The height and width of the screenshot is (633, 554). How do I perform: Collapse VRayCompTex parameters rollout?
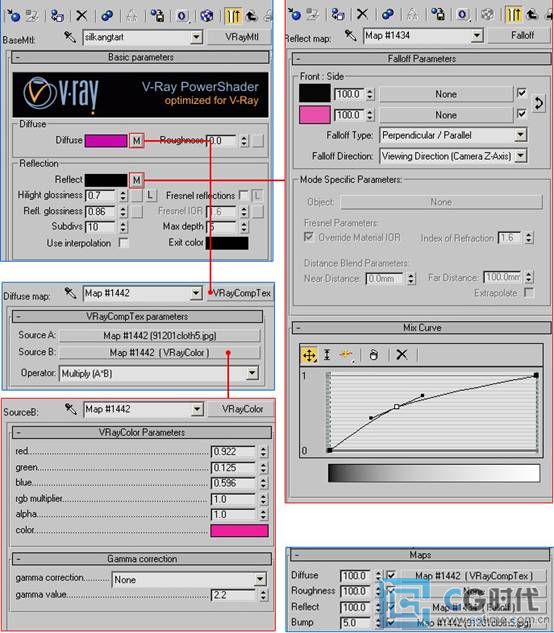[x=137, y=316]
